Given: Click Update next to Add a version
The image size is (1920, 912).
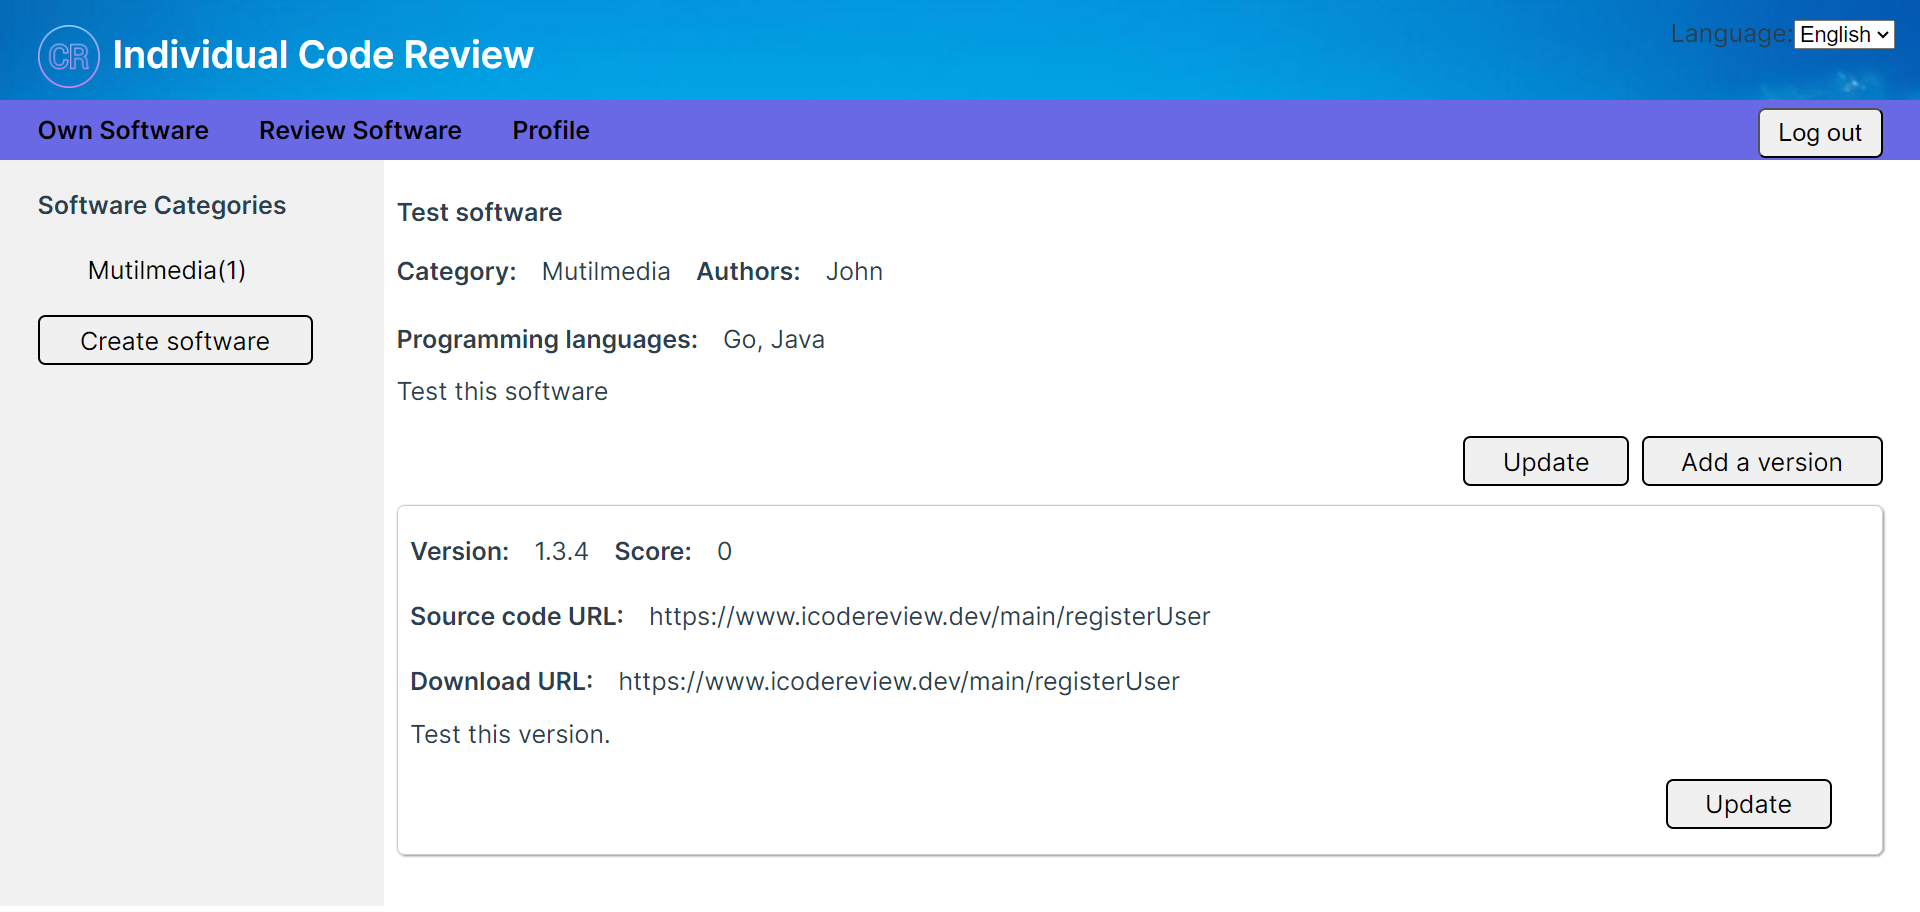Looking at the screenshot, I should [x=1545, y=462].
